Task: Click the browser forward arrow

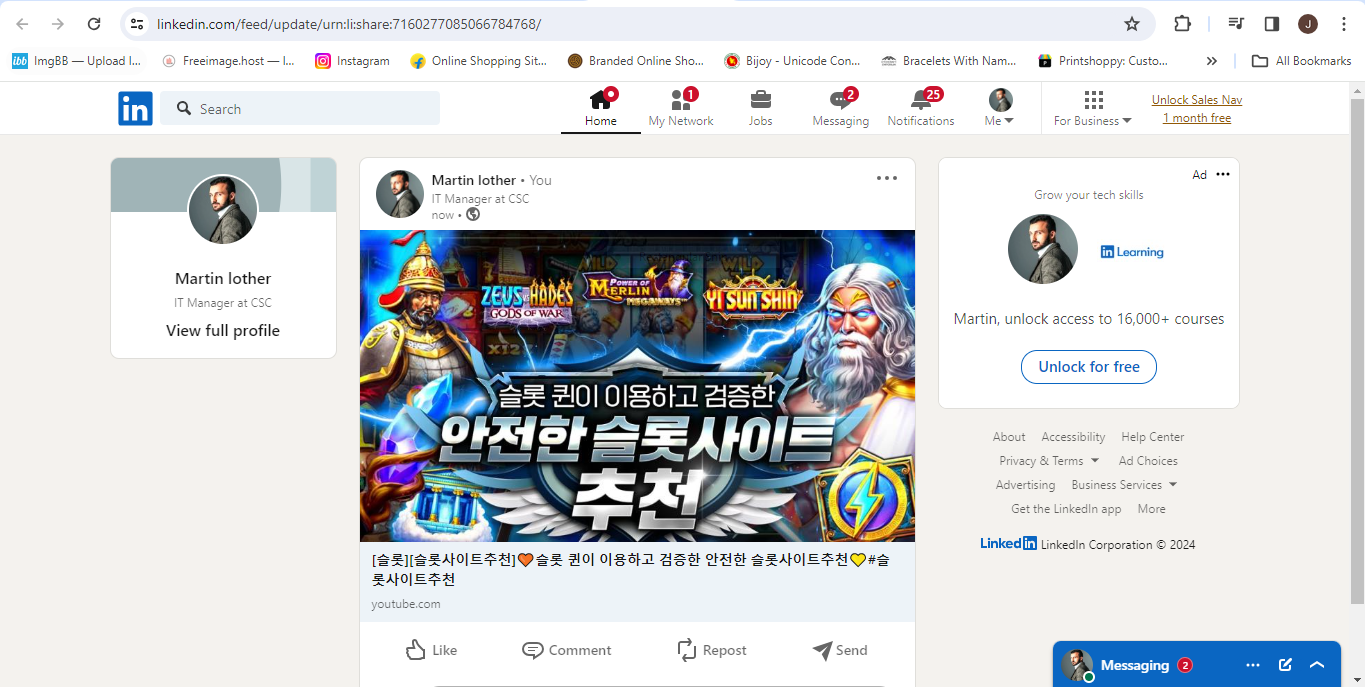Action: [58, 24]
